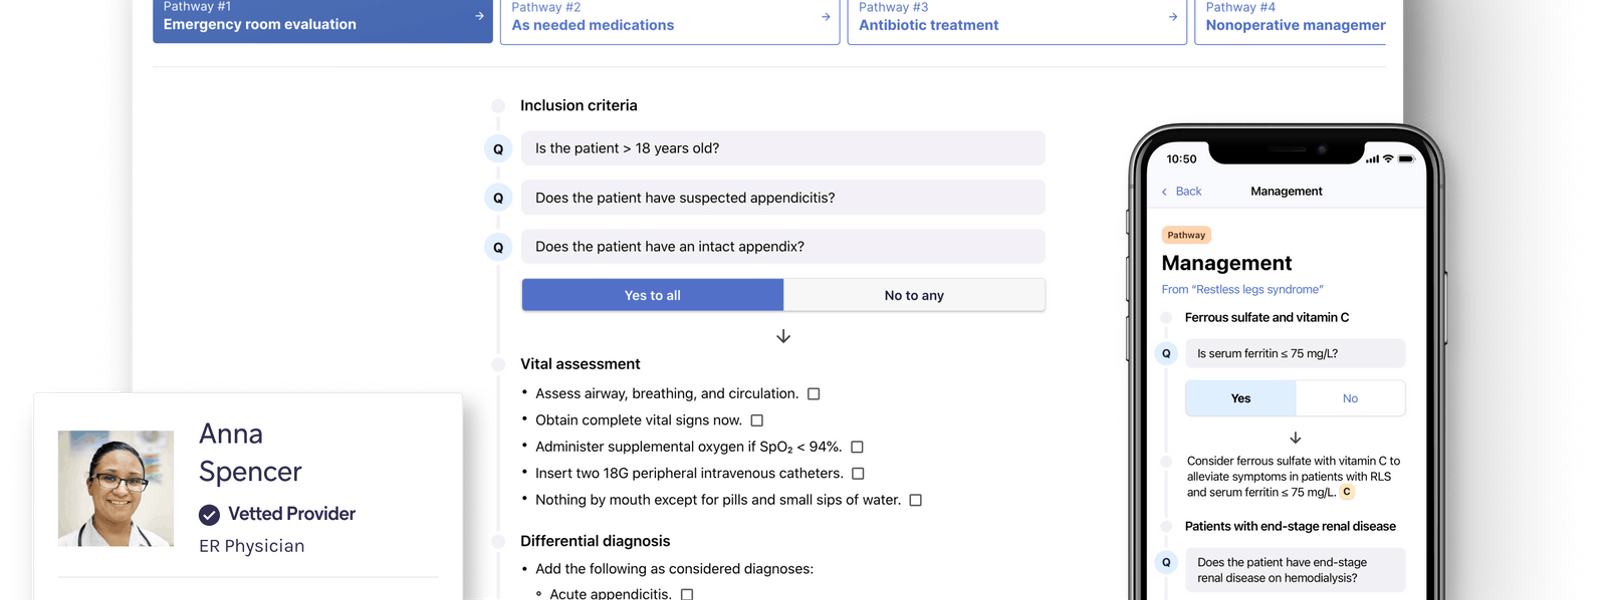Image resolution: width=1607 pixels, height=600 pixels.
Task: Click the orange C evidence badge on phone
Action: [x=1347, y=492]
